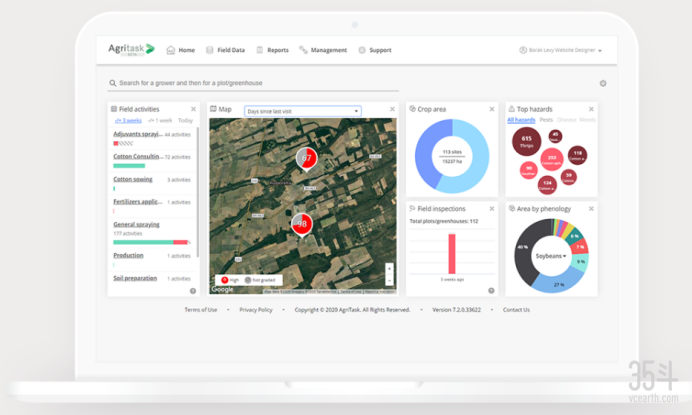Click the red field inspections bar
Viewport: 692px width, 415px height.
(452, 254)
